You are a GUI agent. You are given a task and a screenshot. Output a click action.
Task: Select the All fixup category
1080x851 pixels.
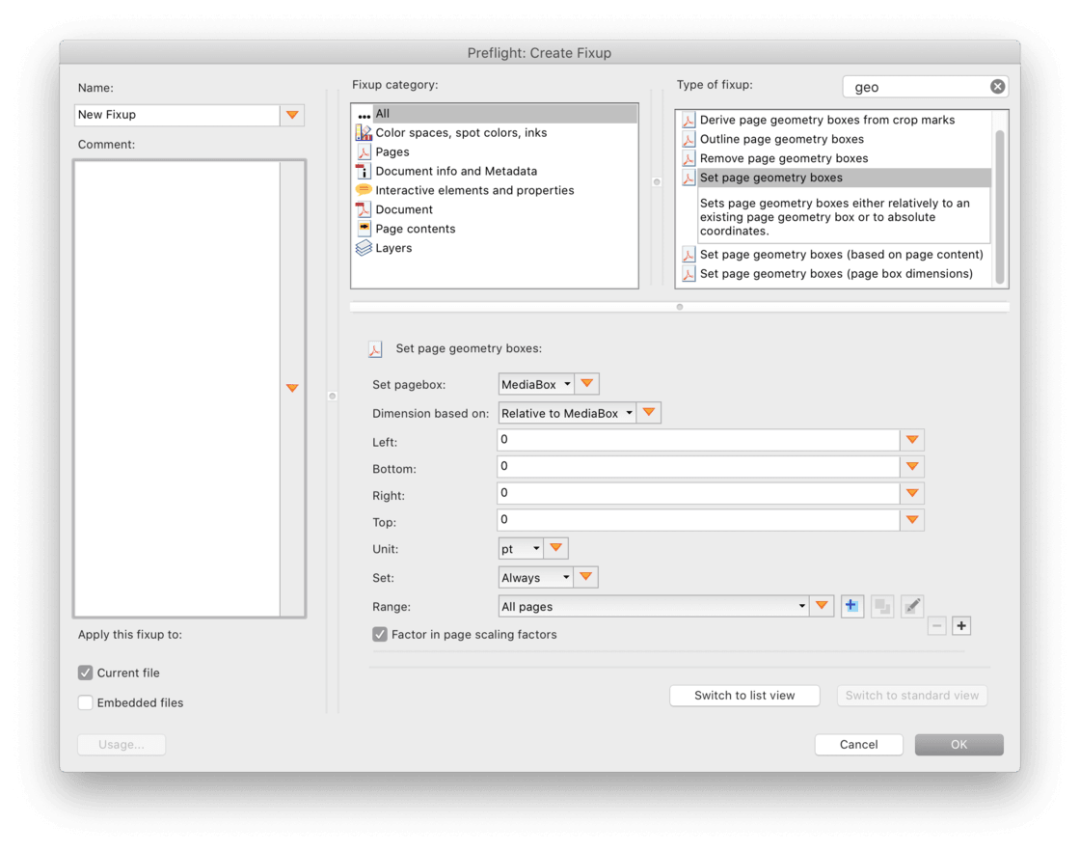point(495,114)
